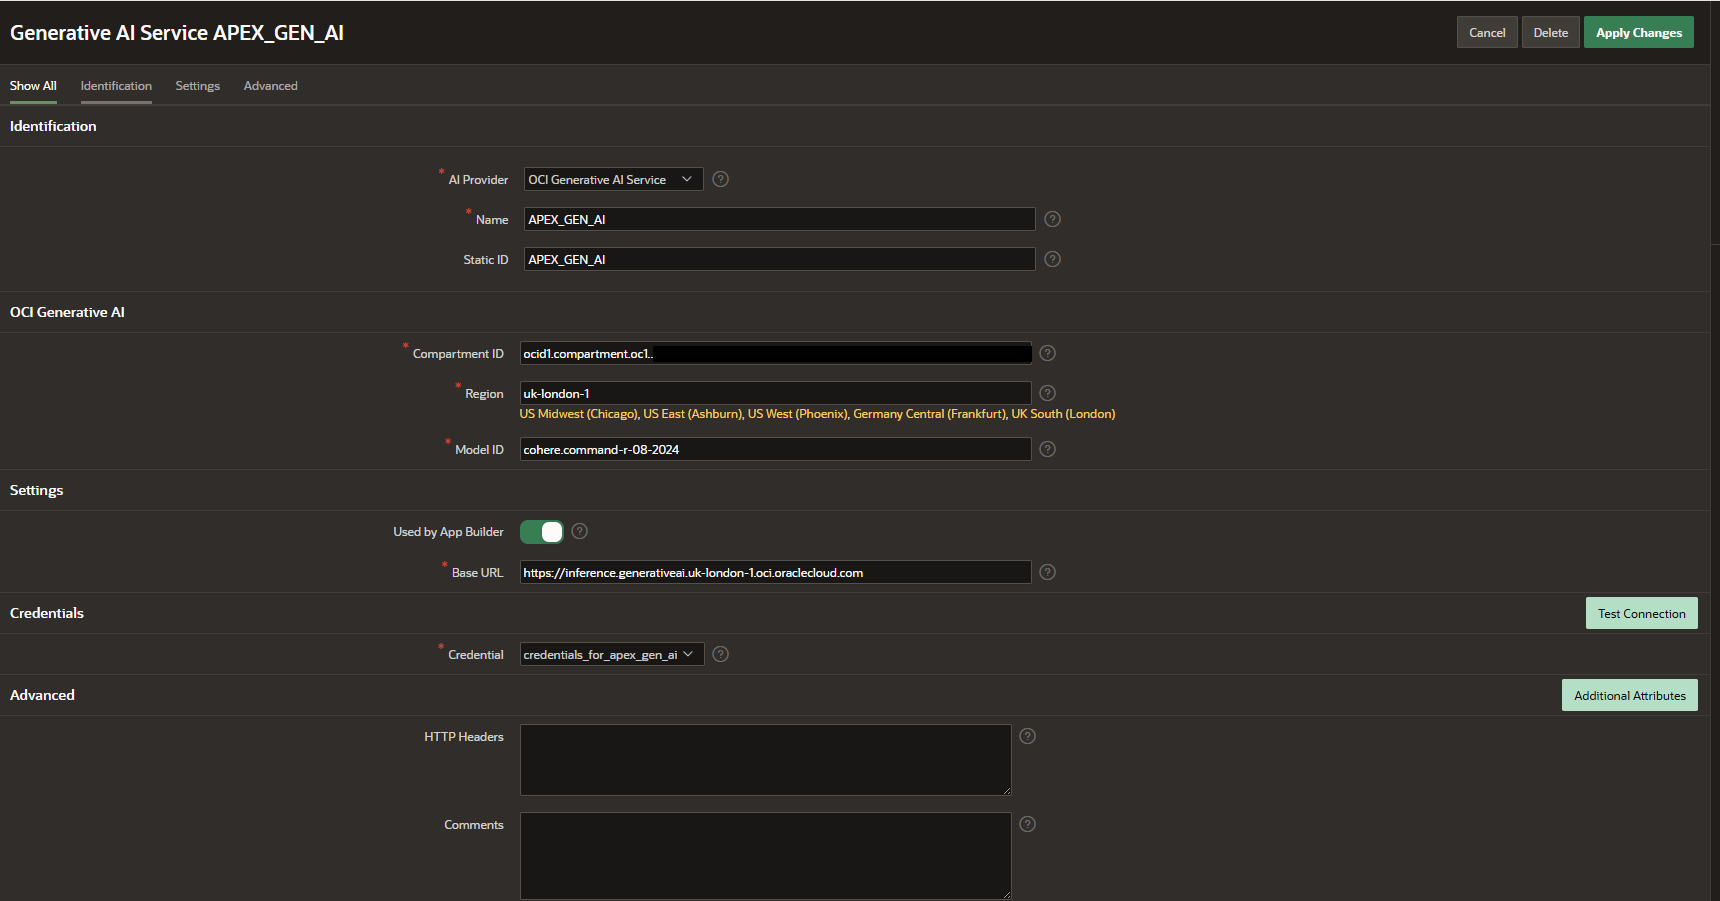
Task: Show help for Used by App Builder
Action: (579, 531)
